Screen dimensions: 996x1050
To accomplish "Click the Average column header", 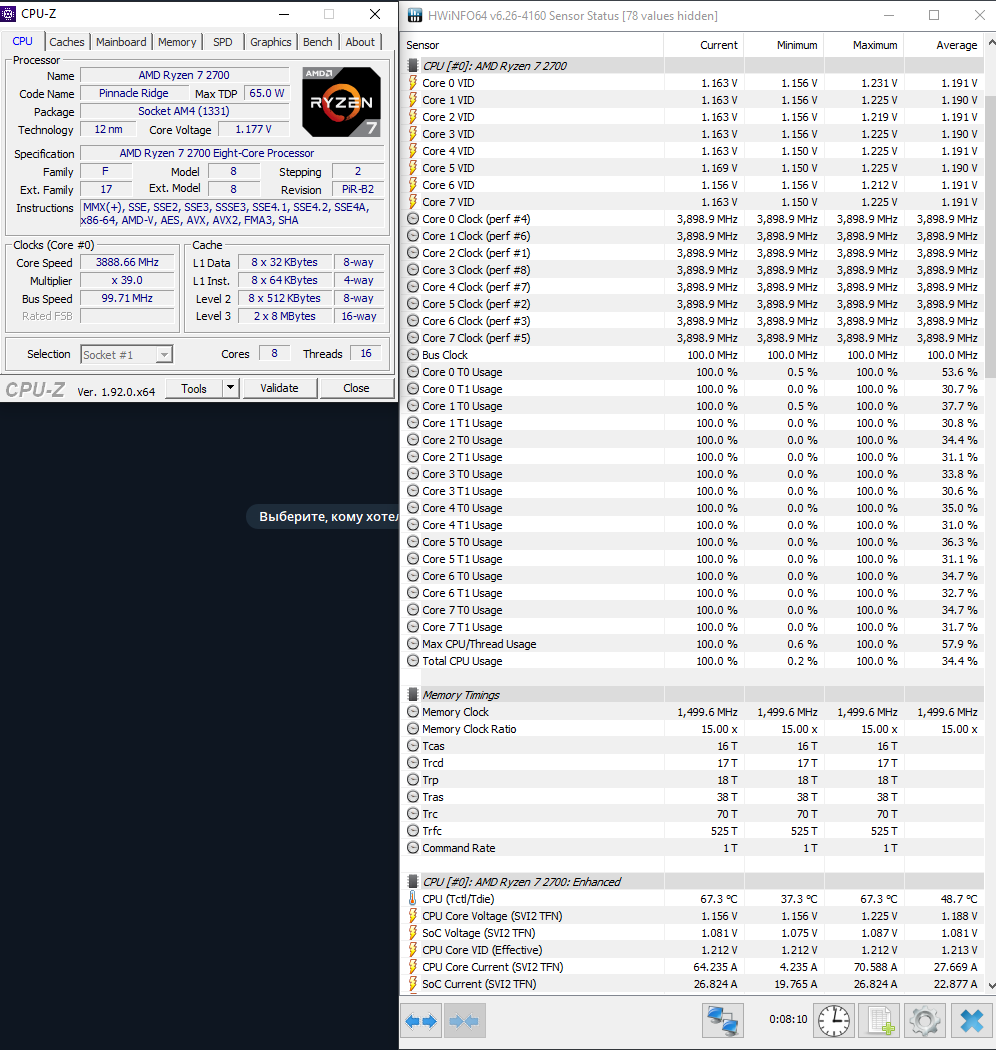I will click(944, 45).
